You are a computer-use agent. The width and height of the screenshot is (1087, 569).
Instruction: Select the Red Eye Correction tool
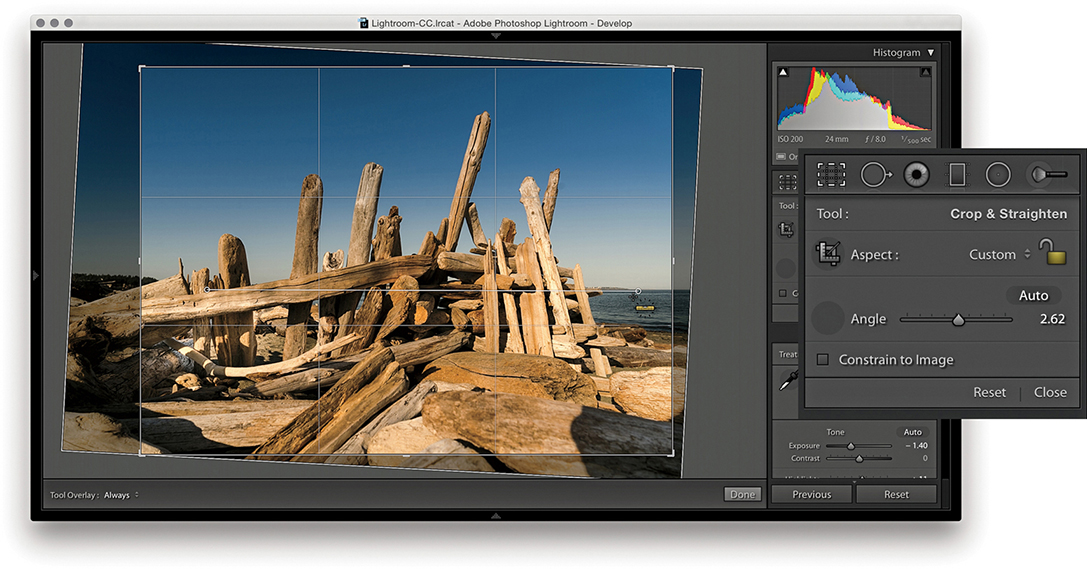coord(916,174)
